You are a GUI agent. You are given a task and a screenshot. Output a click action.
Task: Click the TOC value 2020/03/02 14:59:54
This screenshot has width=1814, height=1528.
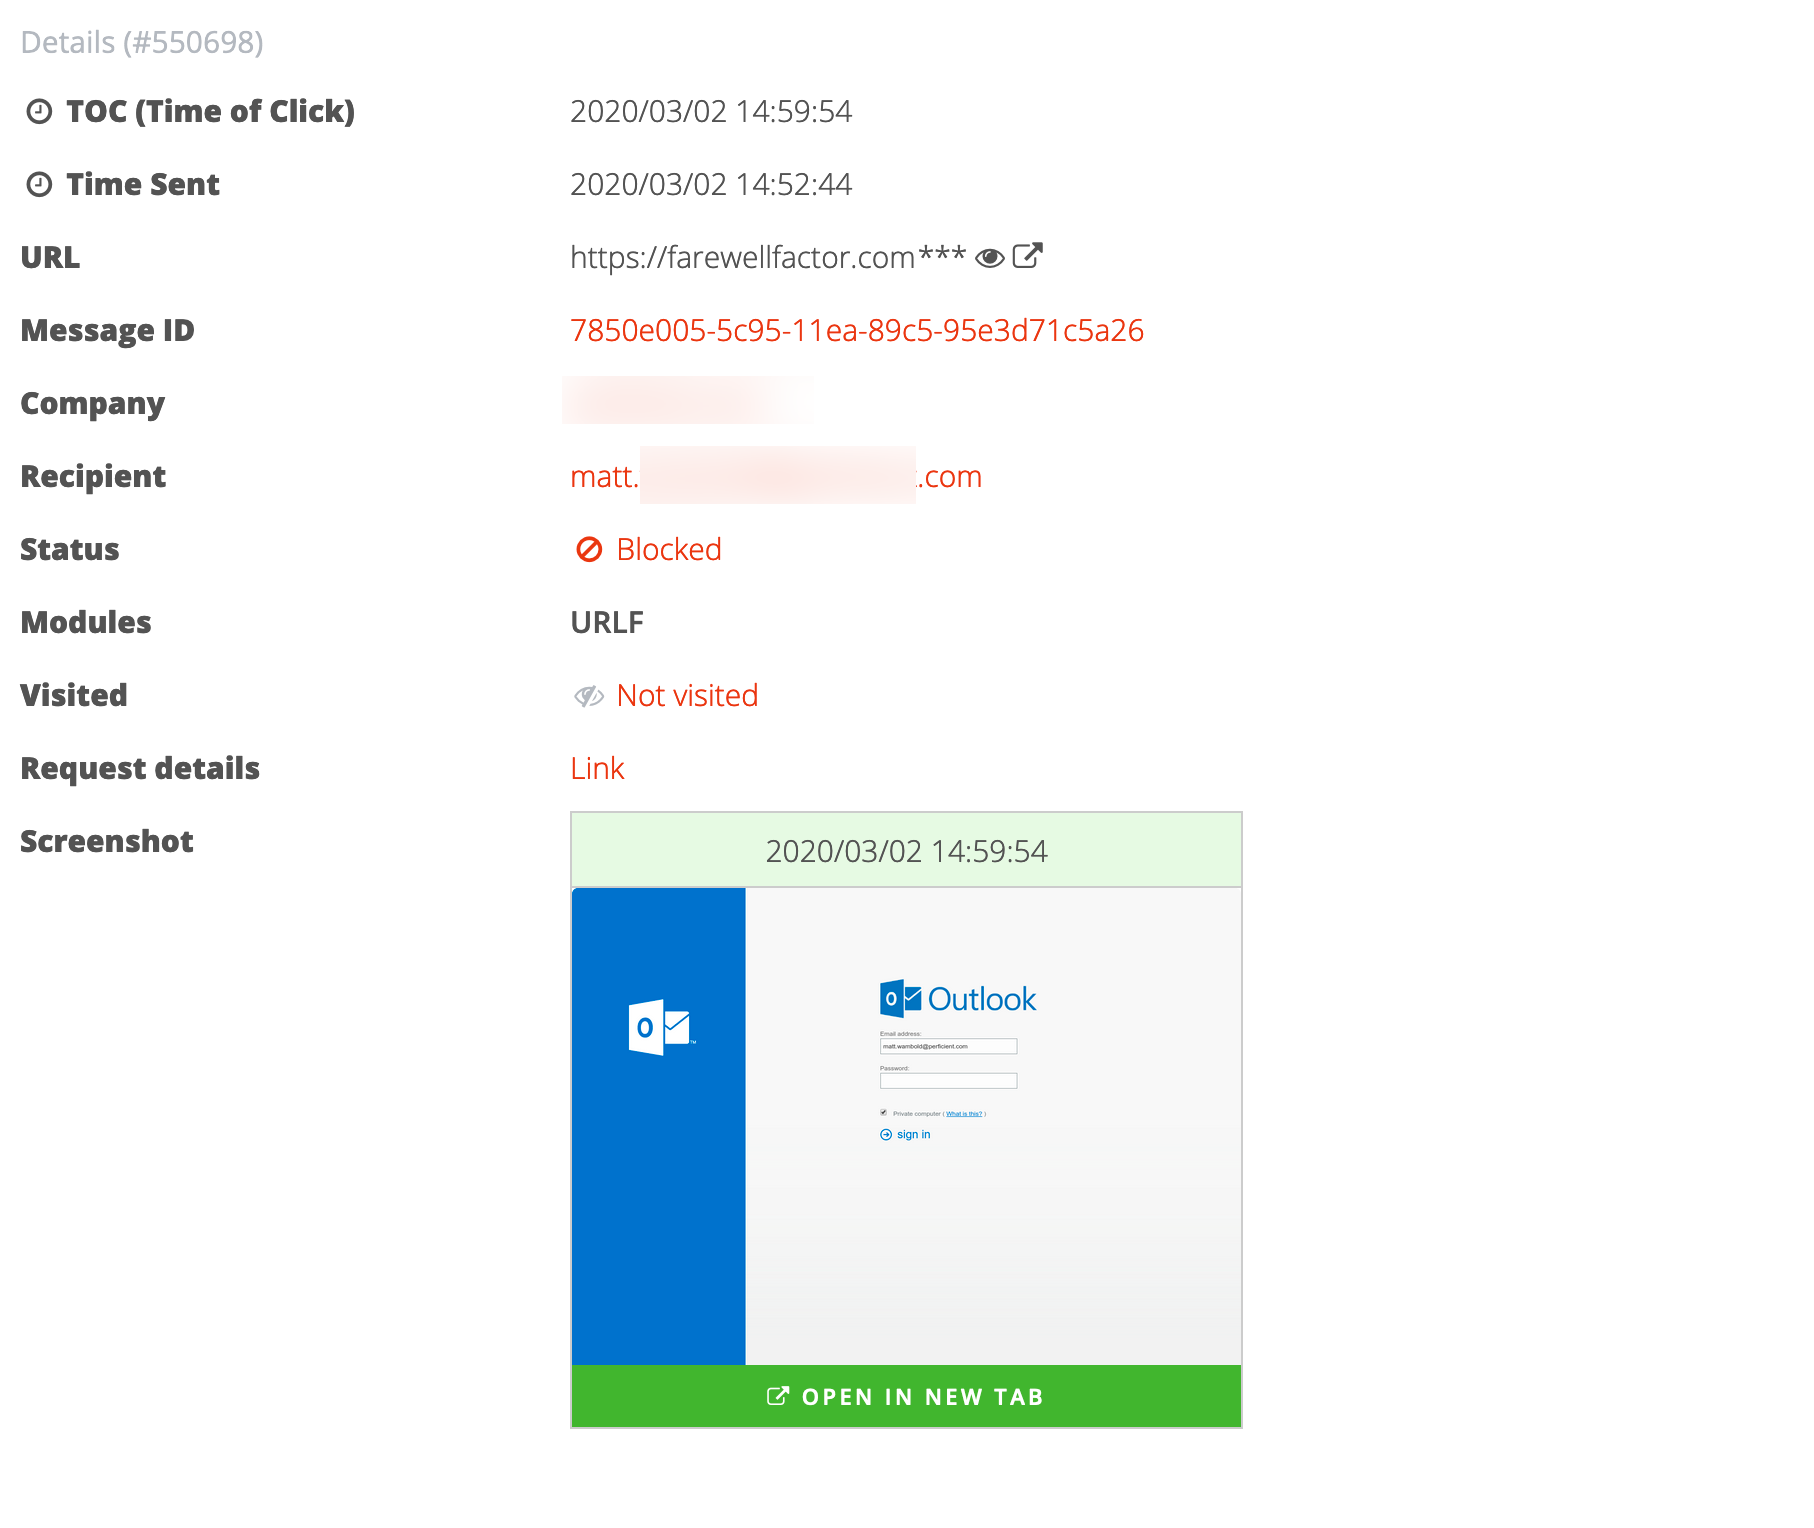(711, 111)
